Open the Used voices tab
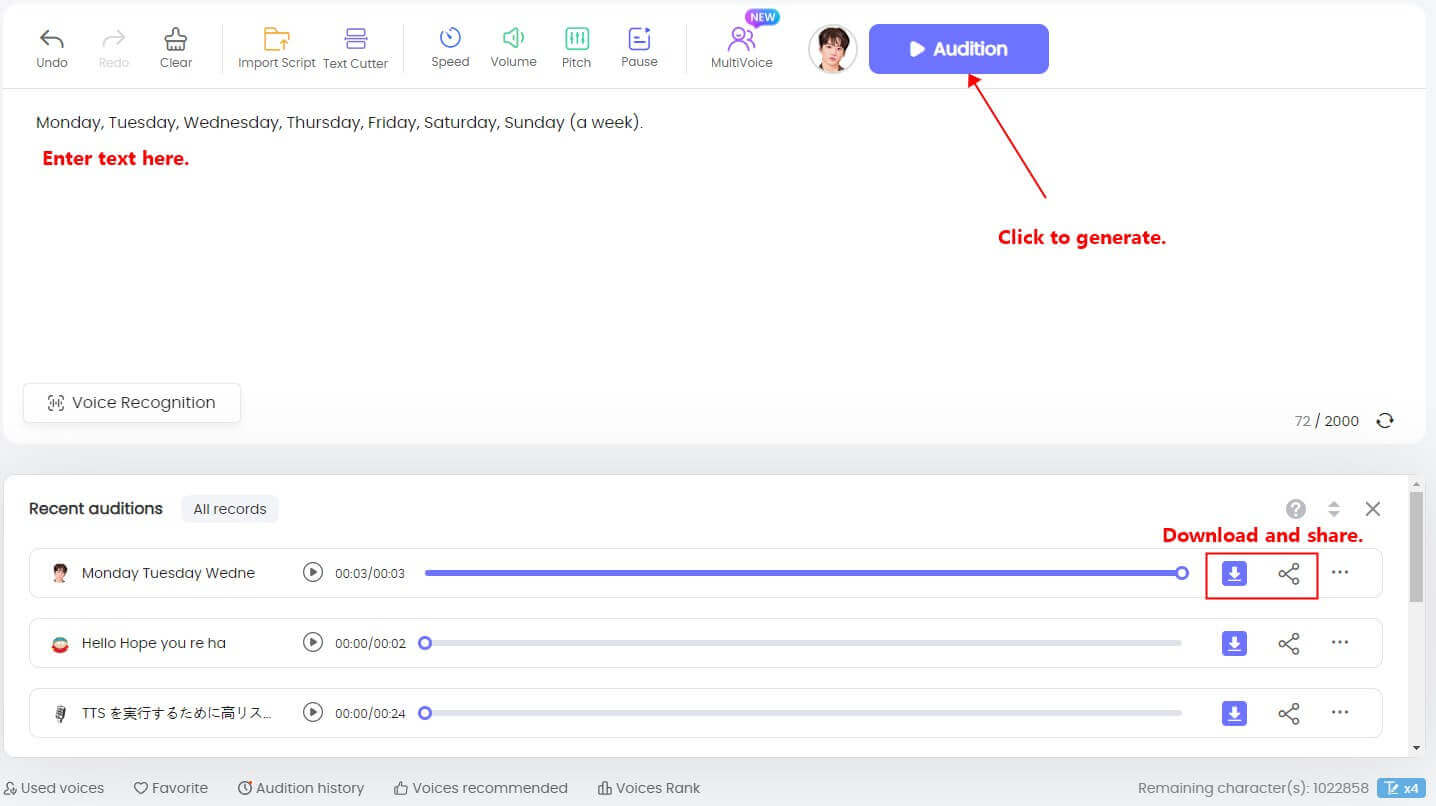This screenshot has height=806, width=1436. click(x=54, y=788)
